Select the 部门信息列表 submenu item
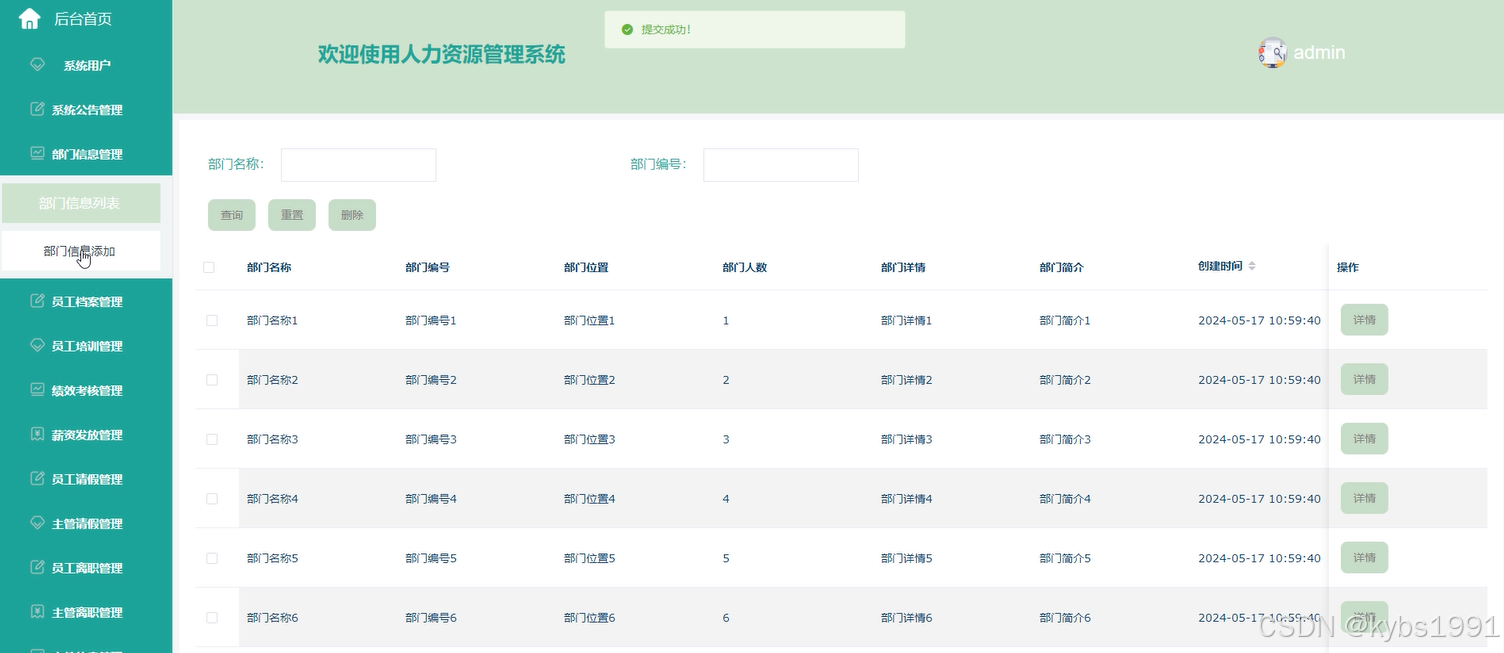Screen dimensions: 1504x653 [x=81, y=203]
